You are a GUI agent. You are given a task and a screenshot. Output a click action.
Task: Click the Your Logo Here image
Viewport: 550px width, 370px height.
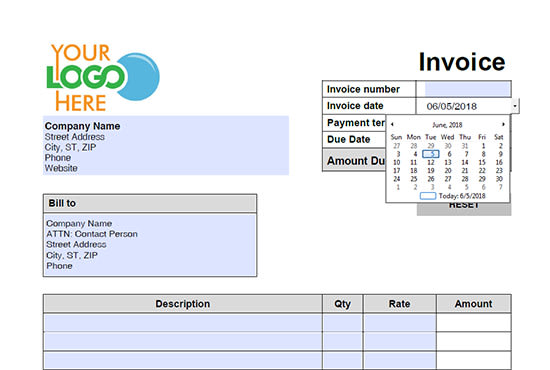(x=103, y=77)
